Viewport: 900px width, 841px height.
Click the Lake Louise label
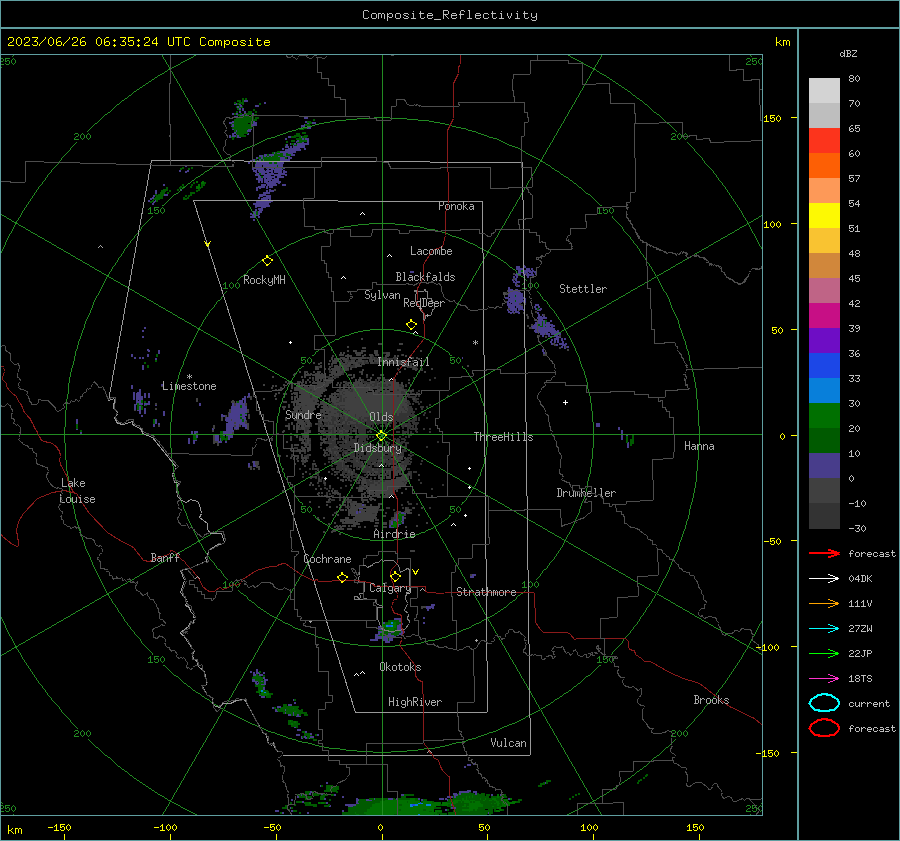click(x=78, y=491)
